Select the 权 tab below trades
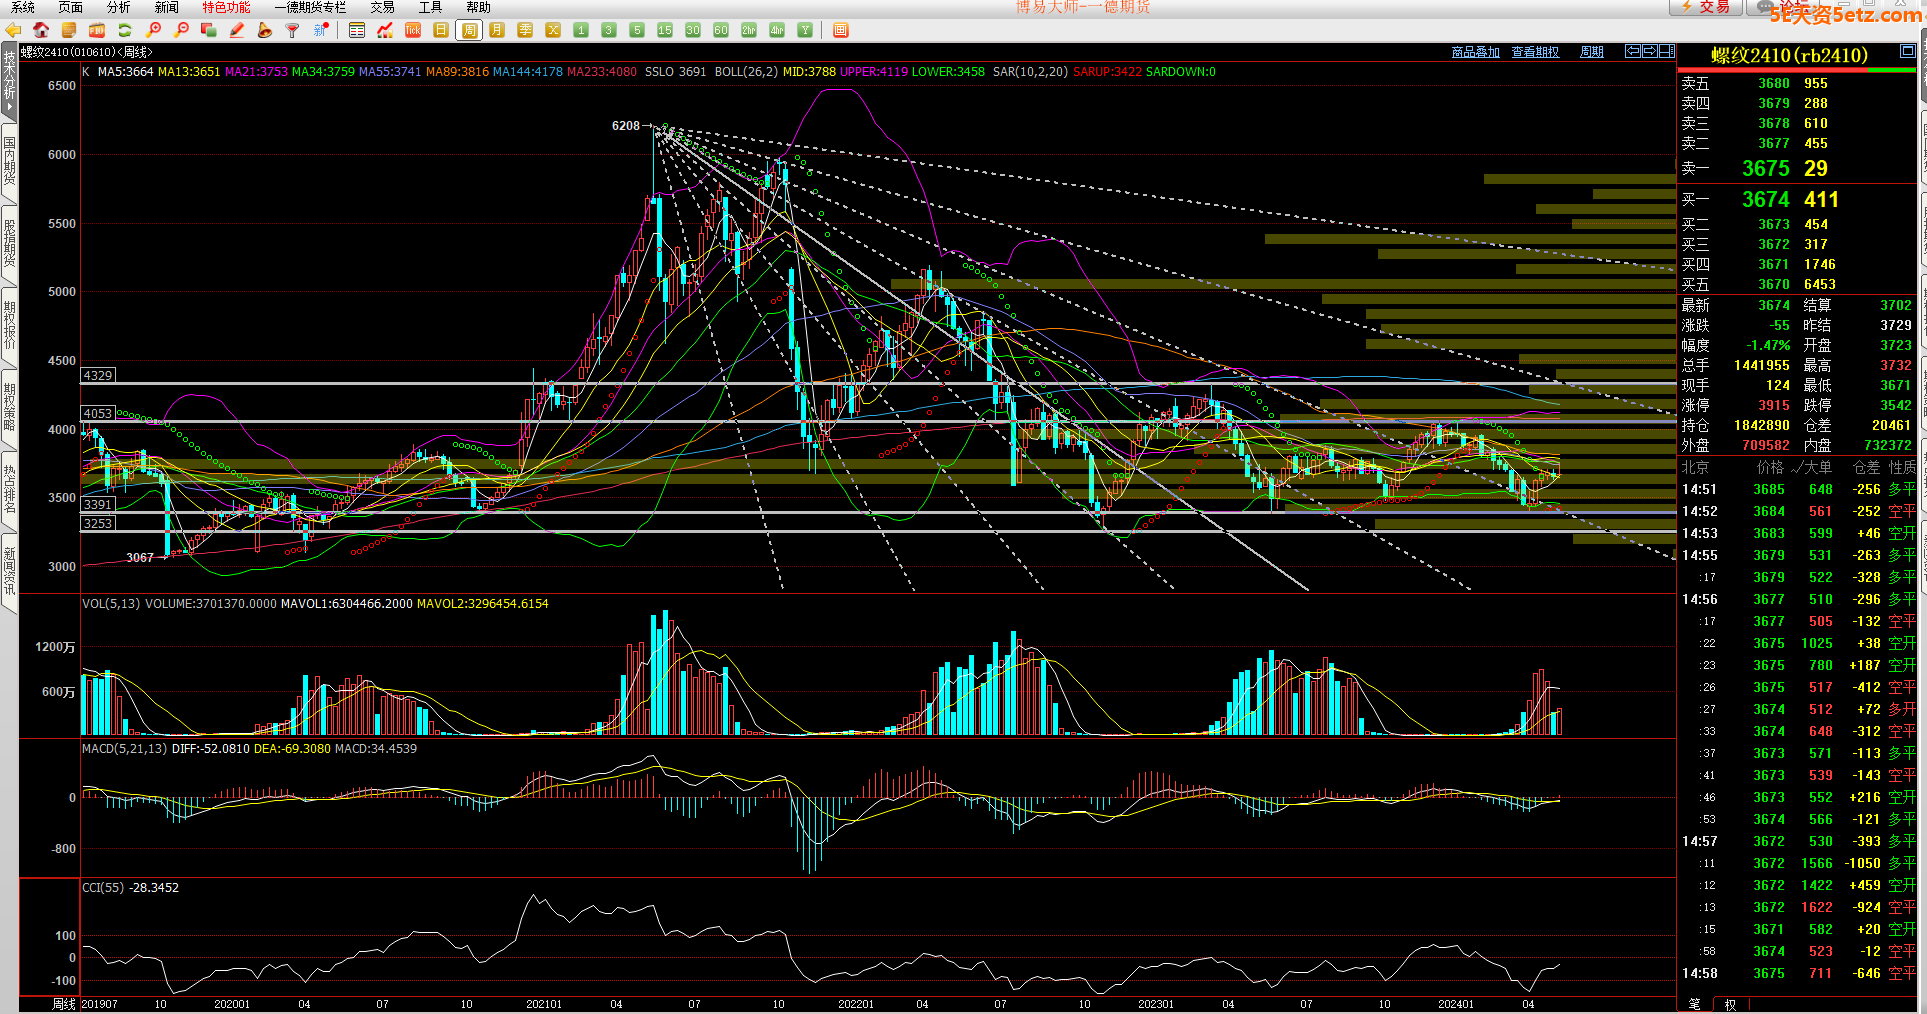Viewport: 1927px width, 1014px height. click(1730, 1004)
